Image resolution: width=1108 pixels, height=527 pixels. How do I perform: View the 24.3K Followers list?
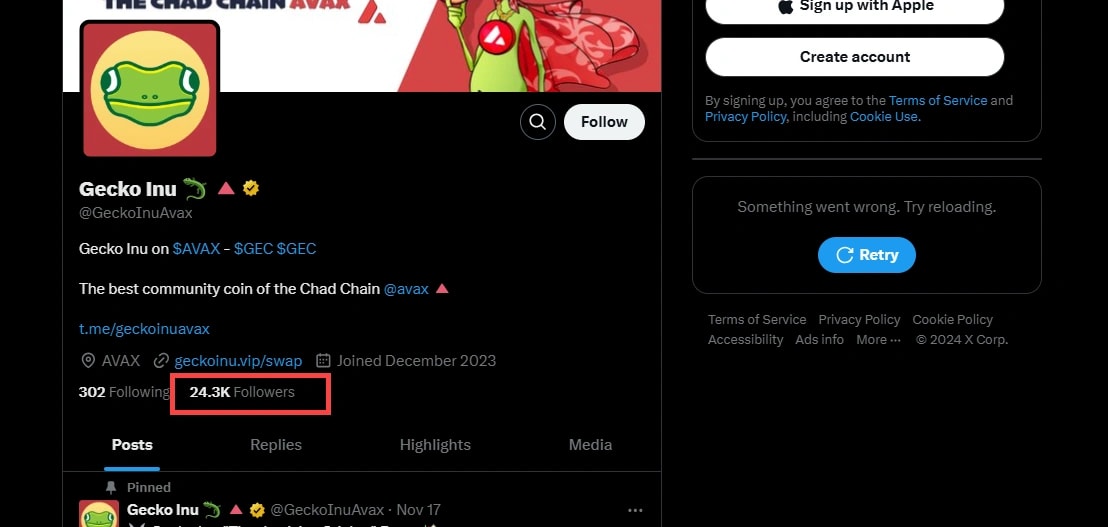click(x=242, y=392)
